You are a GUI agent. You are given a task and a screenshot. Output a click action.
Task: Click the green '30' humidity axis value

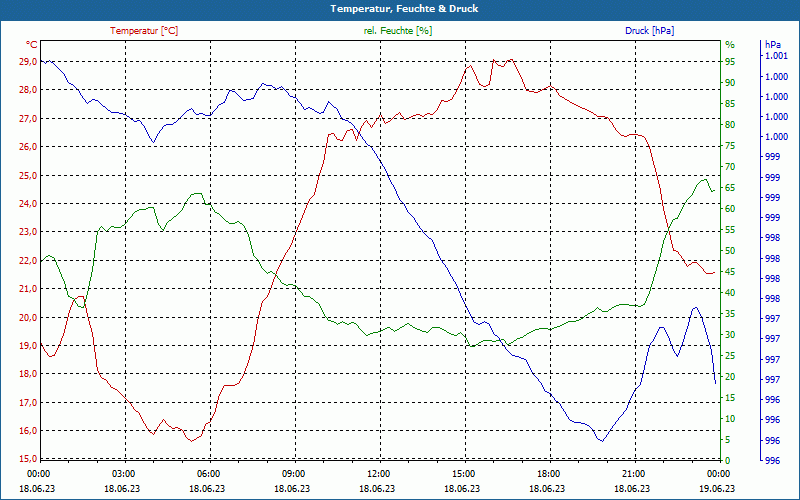click(x=730, y=335)
